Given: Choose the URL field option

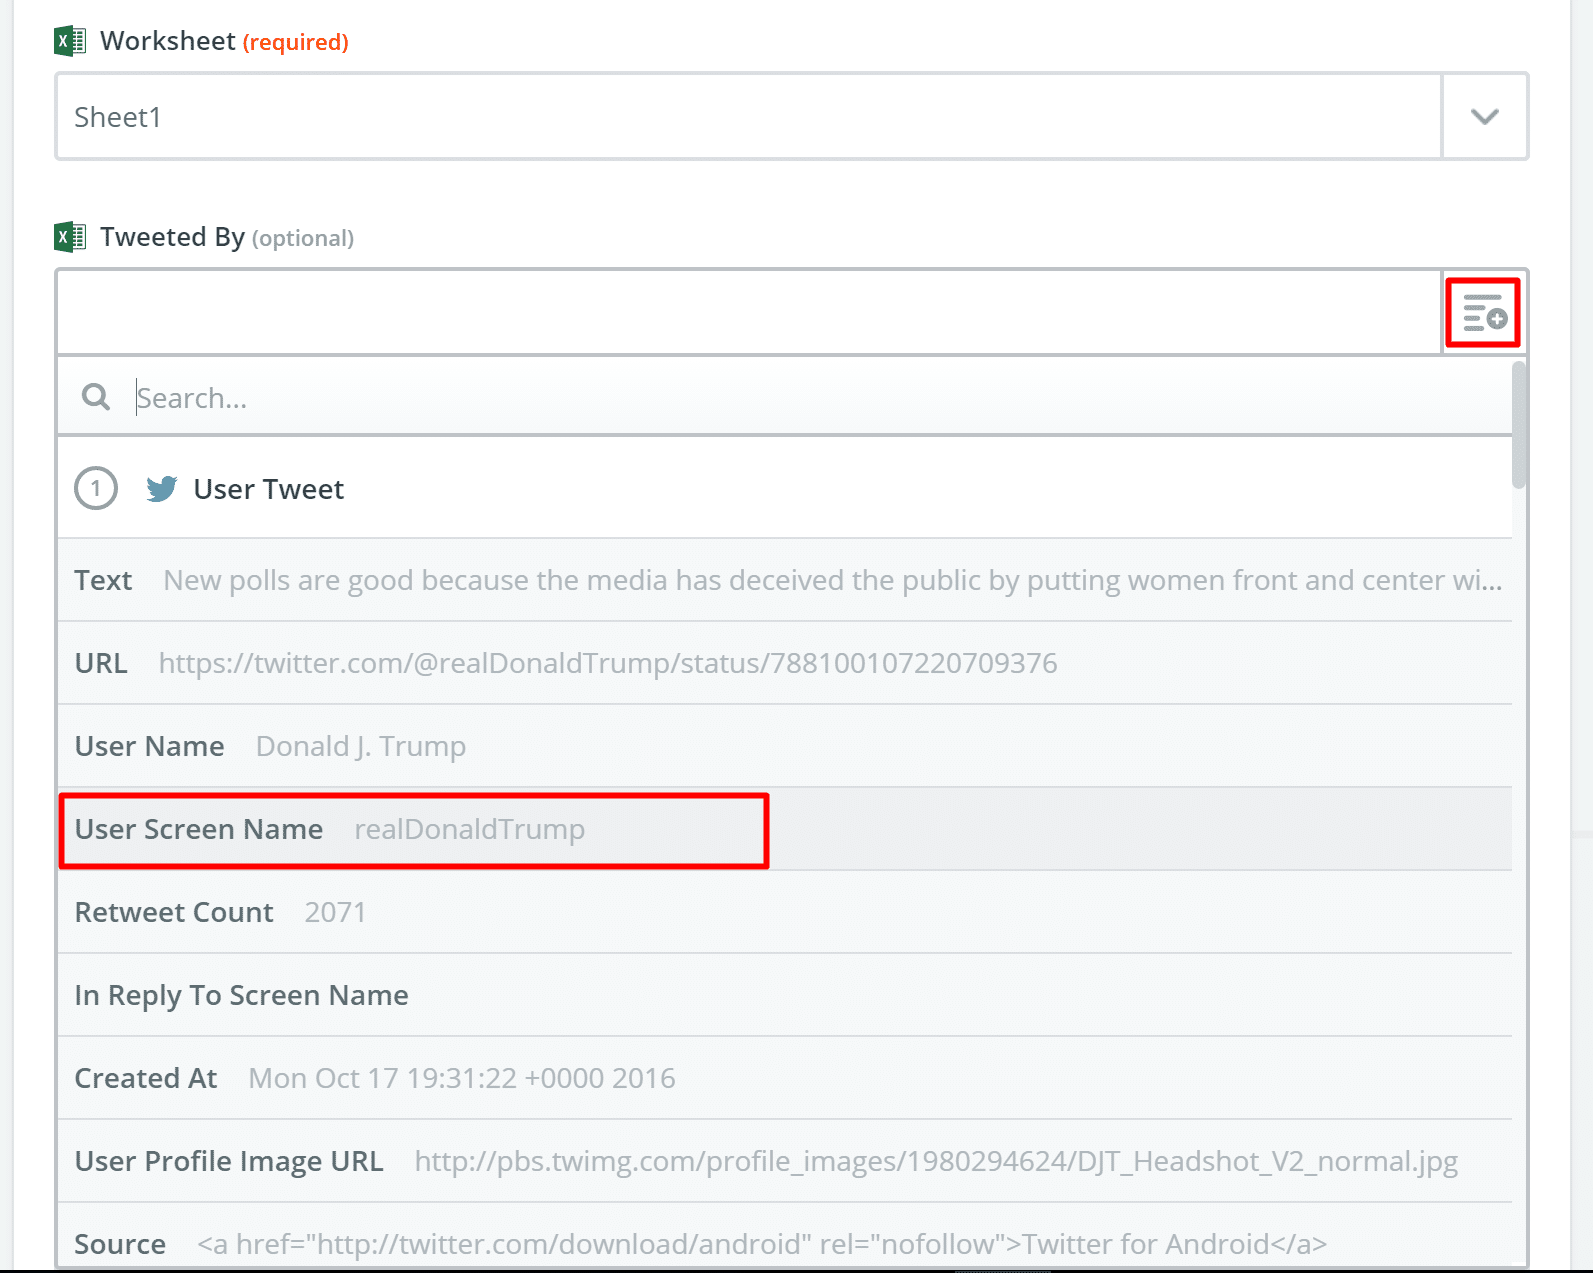Looking at the screenshot, I should tap(784, 663).
